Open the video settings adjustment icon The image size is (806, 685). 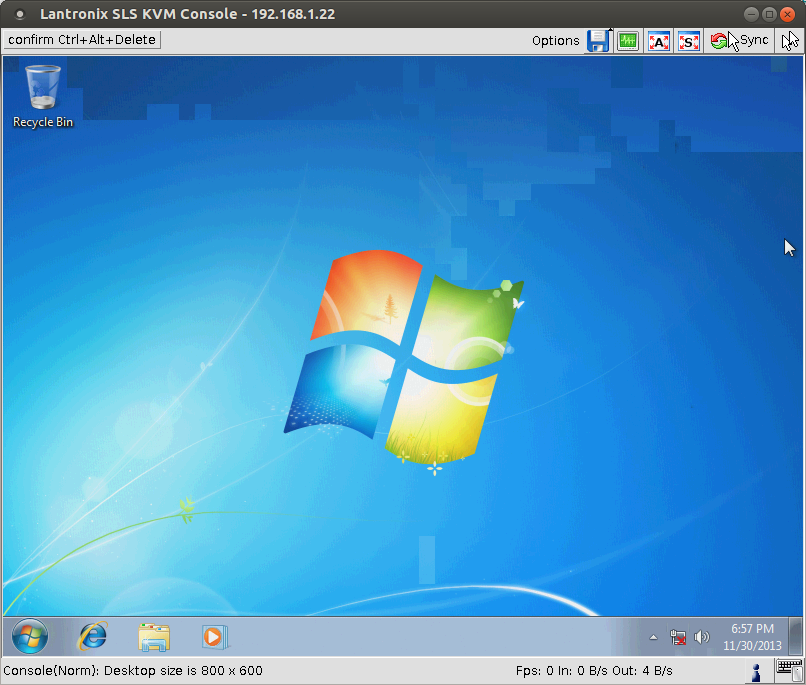pyautogui.click(x=628, y=40)
